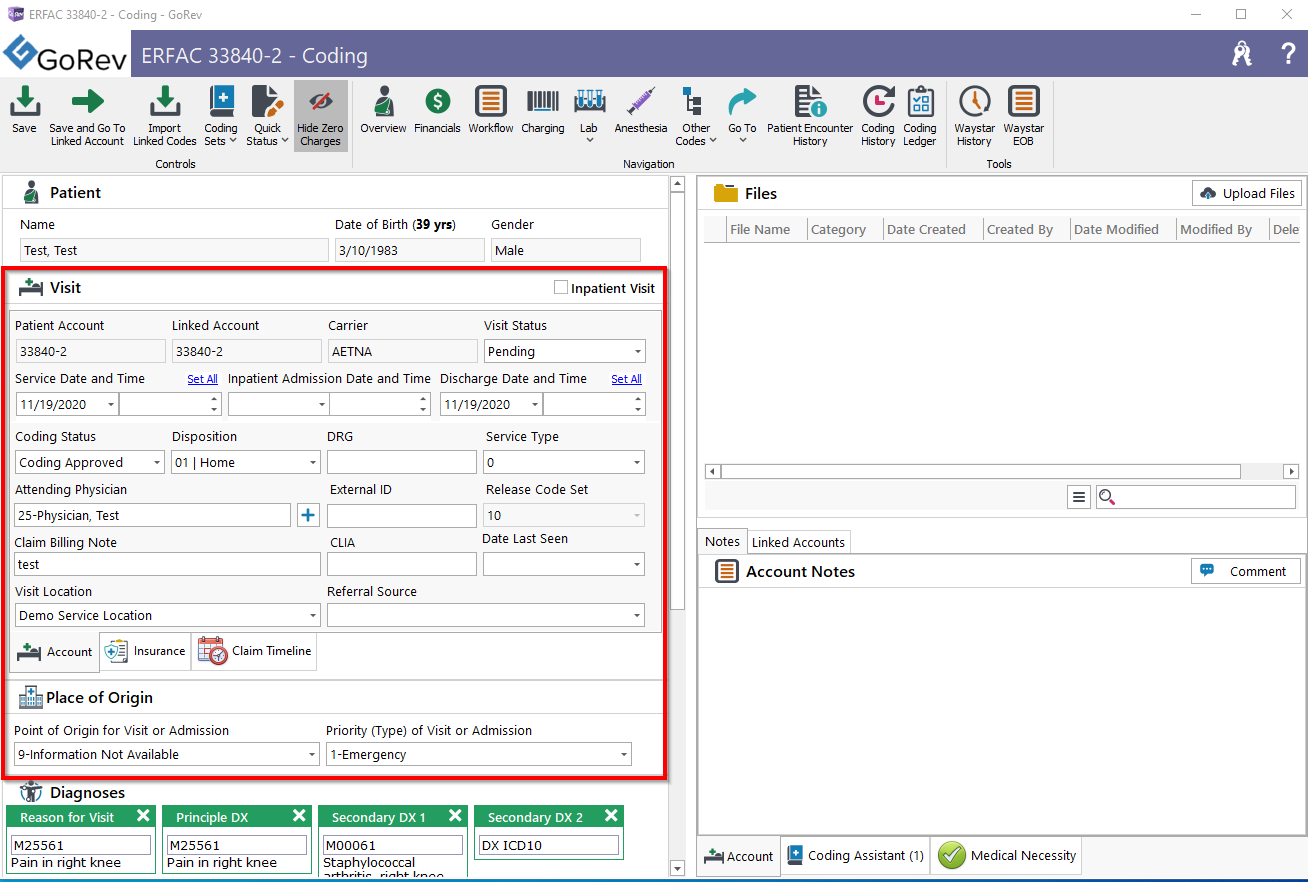
Task: Click the DRG input field
Action: click(402, 462)
